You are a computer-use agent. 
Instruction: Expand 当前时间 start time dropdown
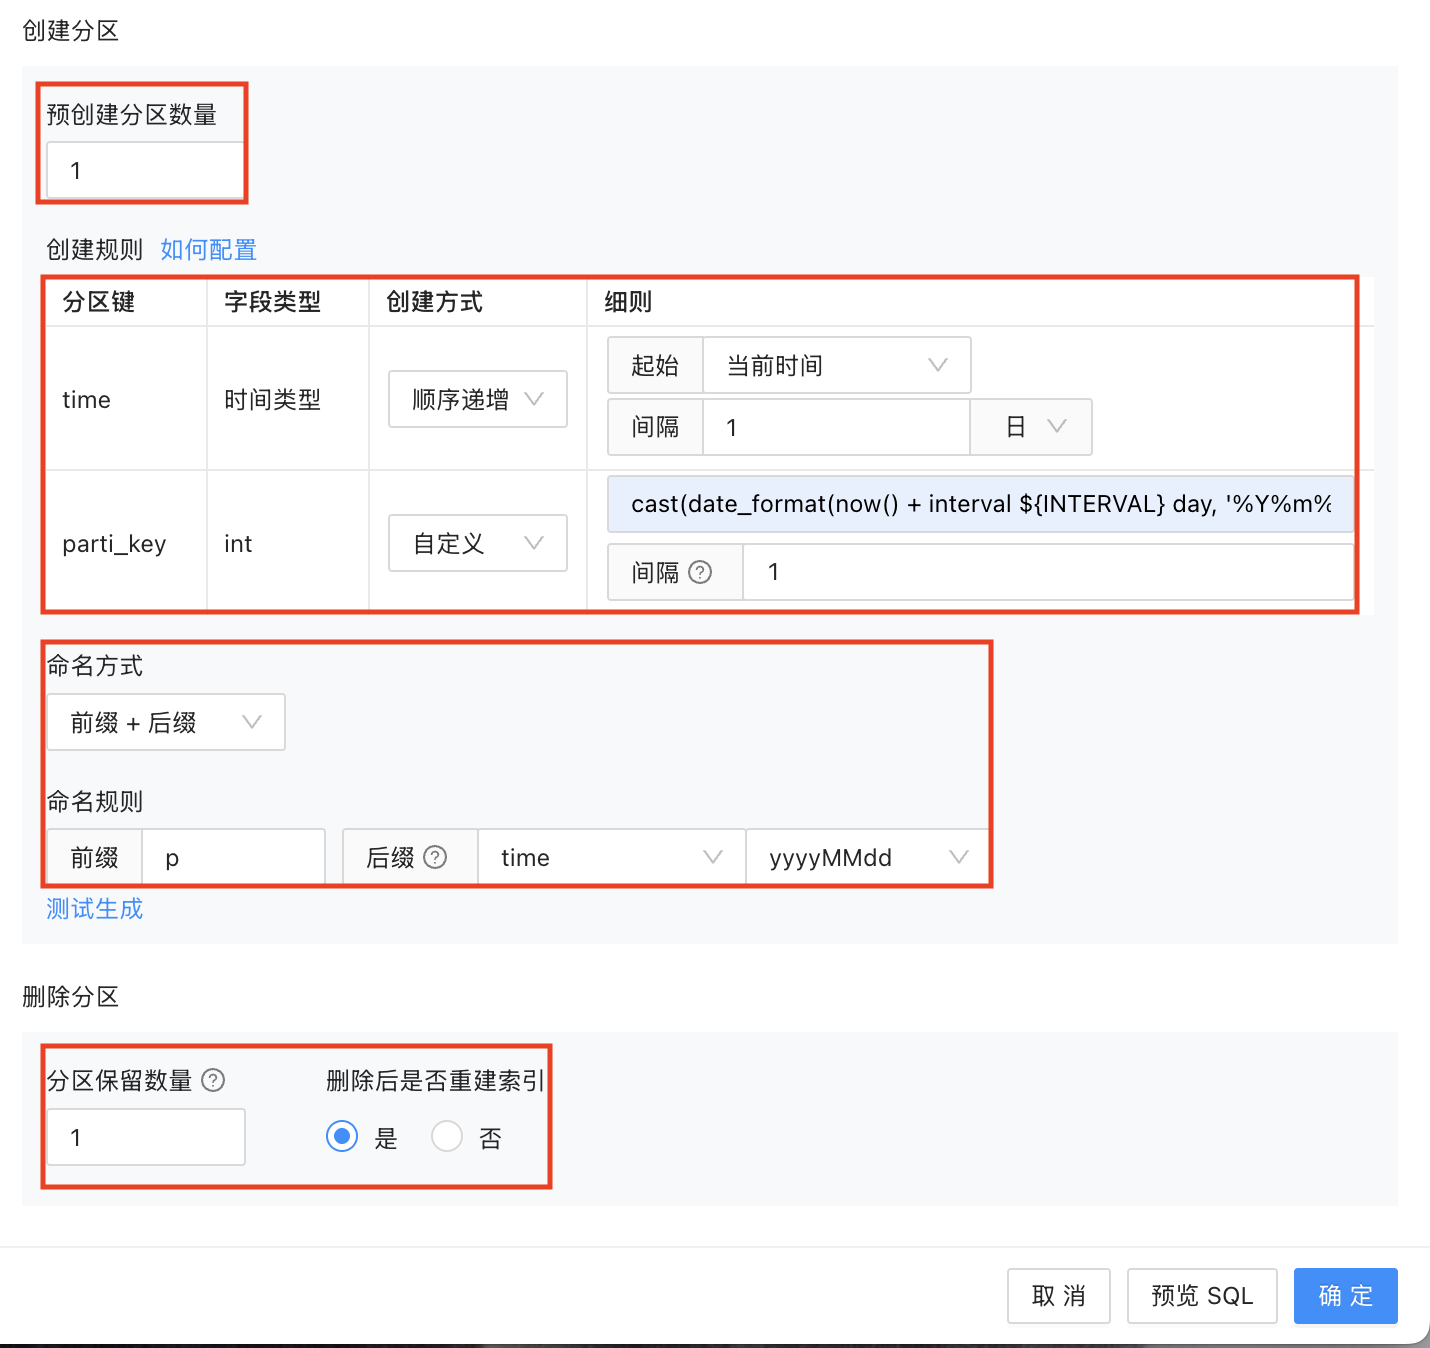836,365
